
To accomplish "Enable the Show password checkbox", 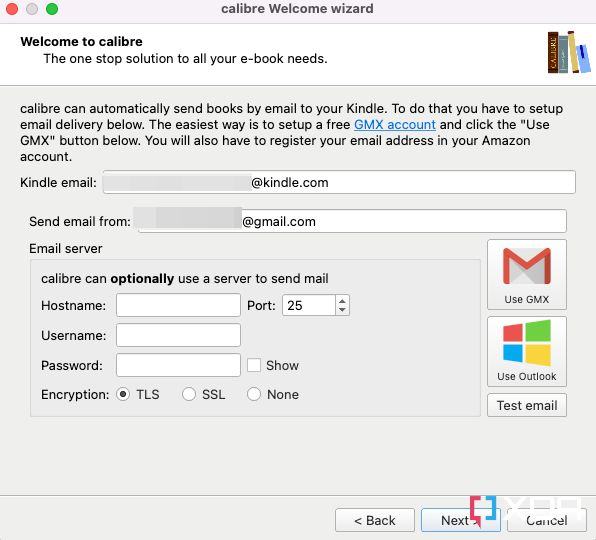I will pos(254,365).
